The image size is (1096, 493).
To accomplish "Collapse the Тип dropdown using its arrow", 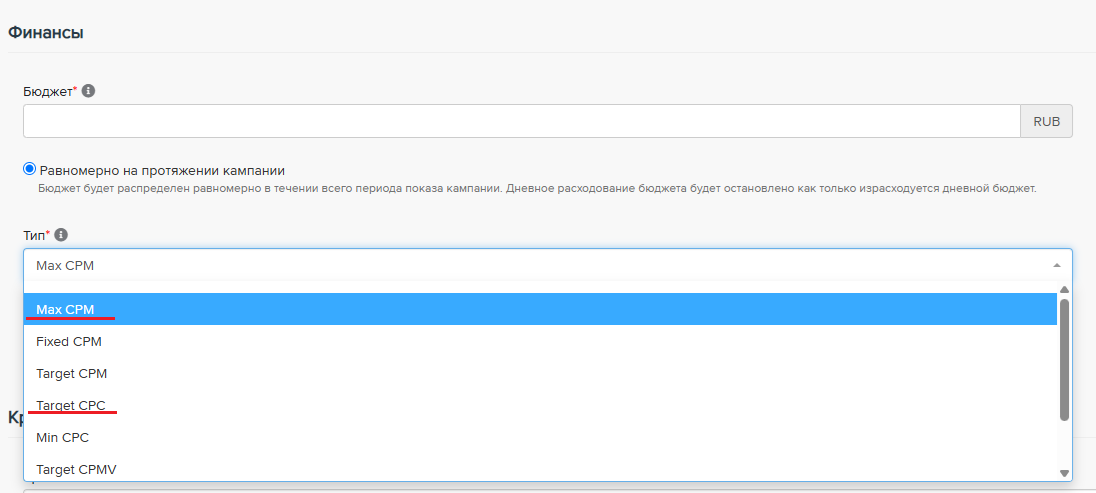I will pos(1057,265).
